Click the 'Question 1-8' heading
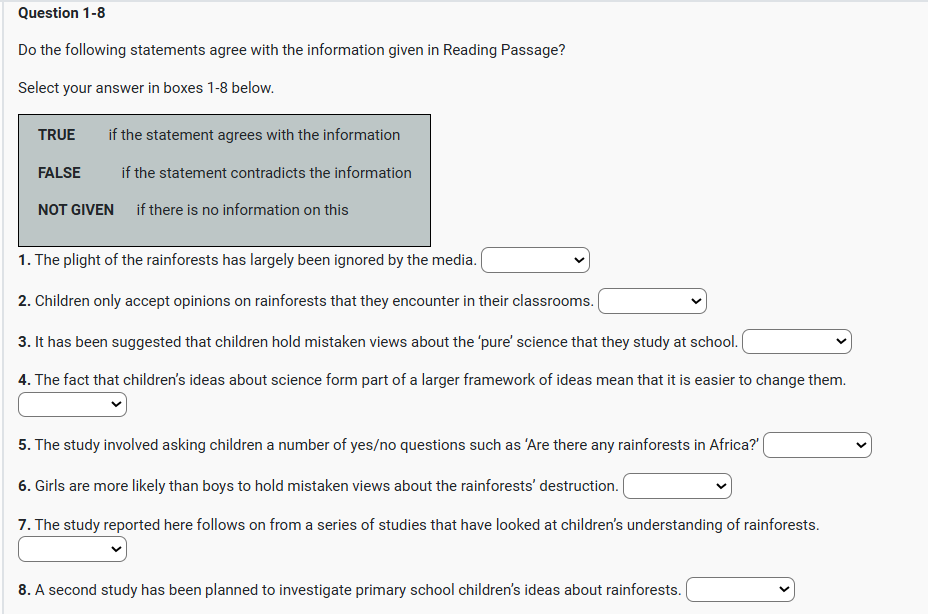This screenshot has height=614, width=928. tap(61, 13)
